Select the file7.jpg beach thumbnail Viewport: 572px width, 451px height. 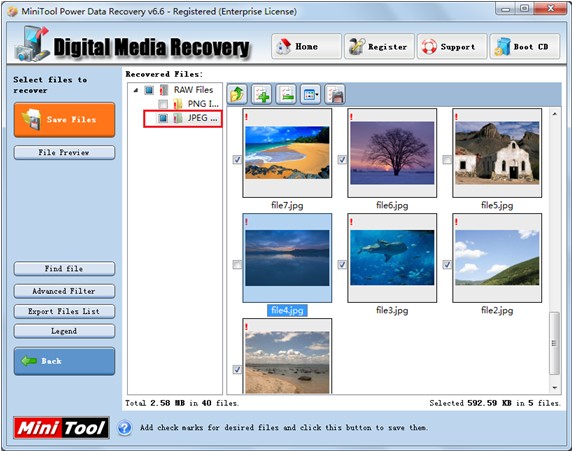pyautogui.click(x=287, y=153)
